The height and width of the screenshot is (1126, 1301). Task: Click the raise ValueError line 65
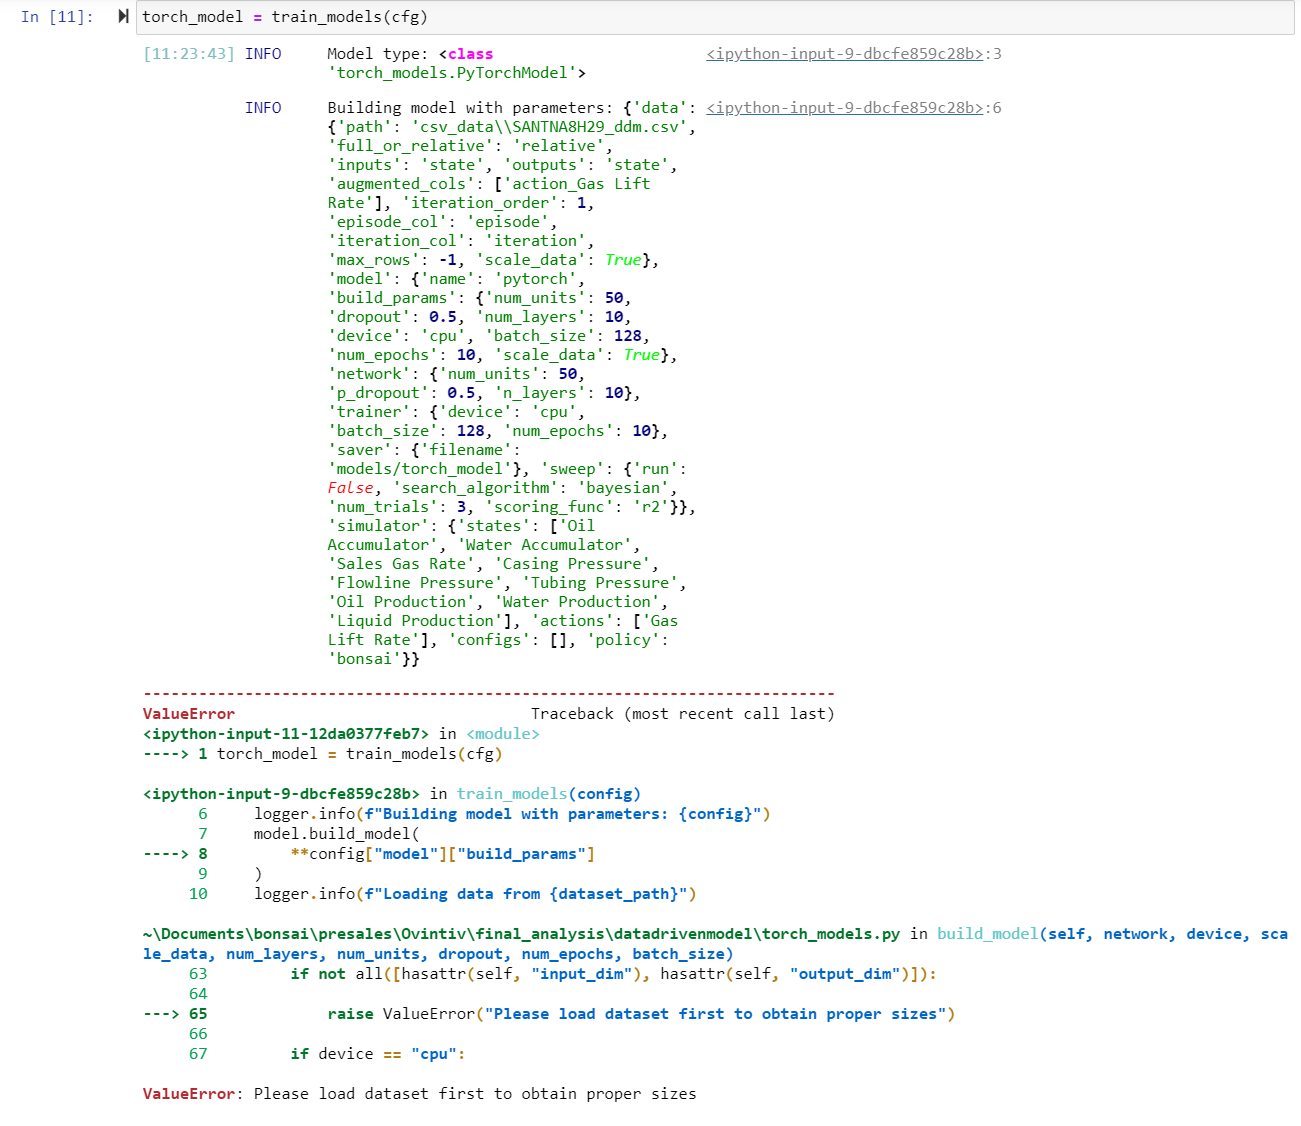pyautogui.click(x=641, y=1014)
